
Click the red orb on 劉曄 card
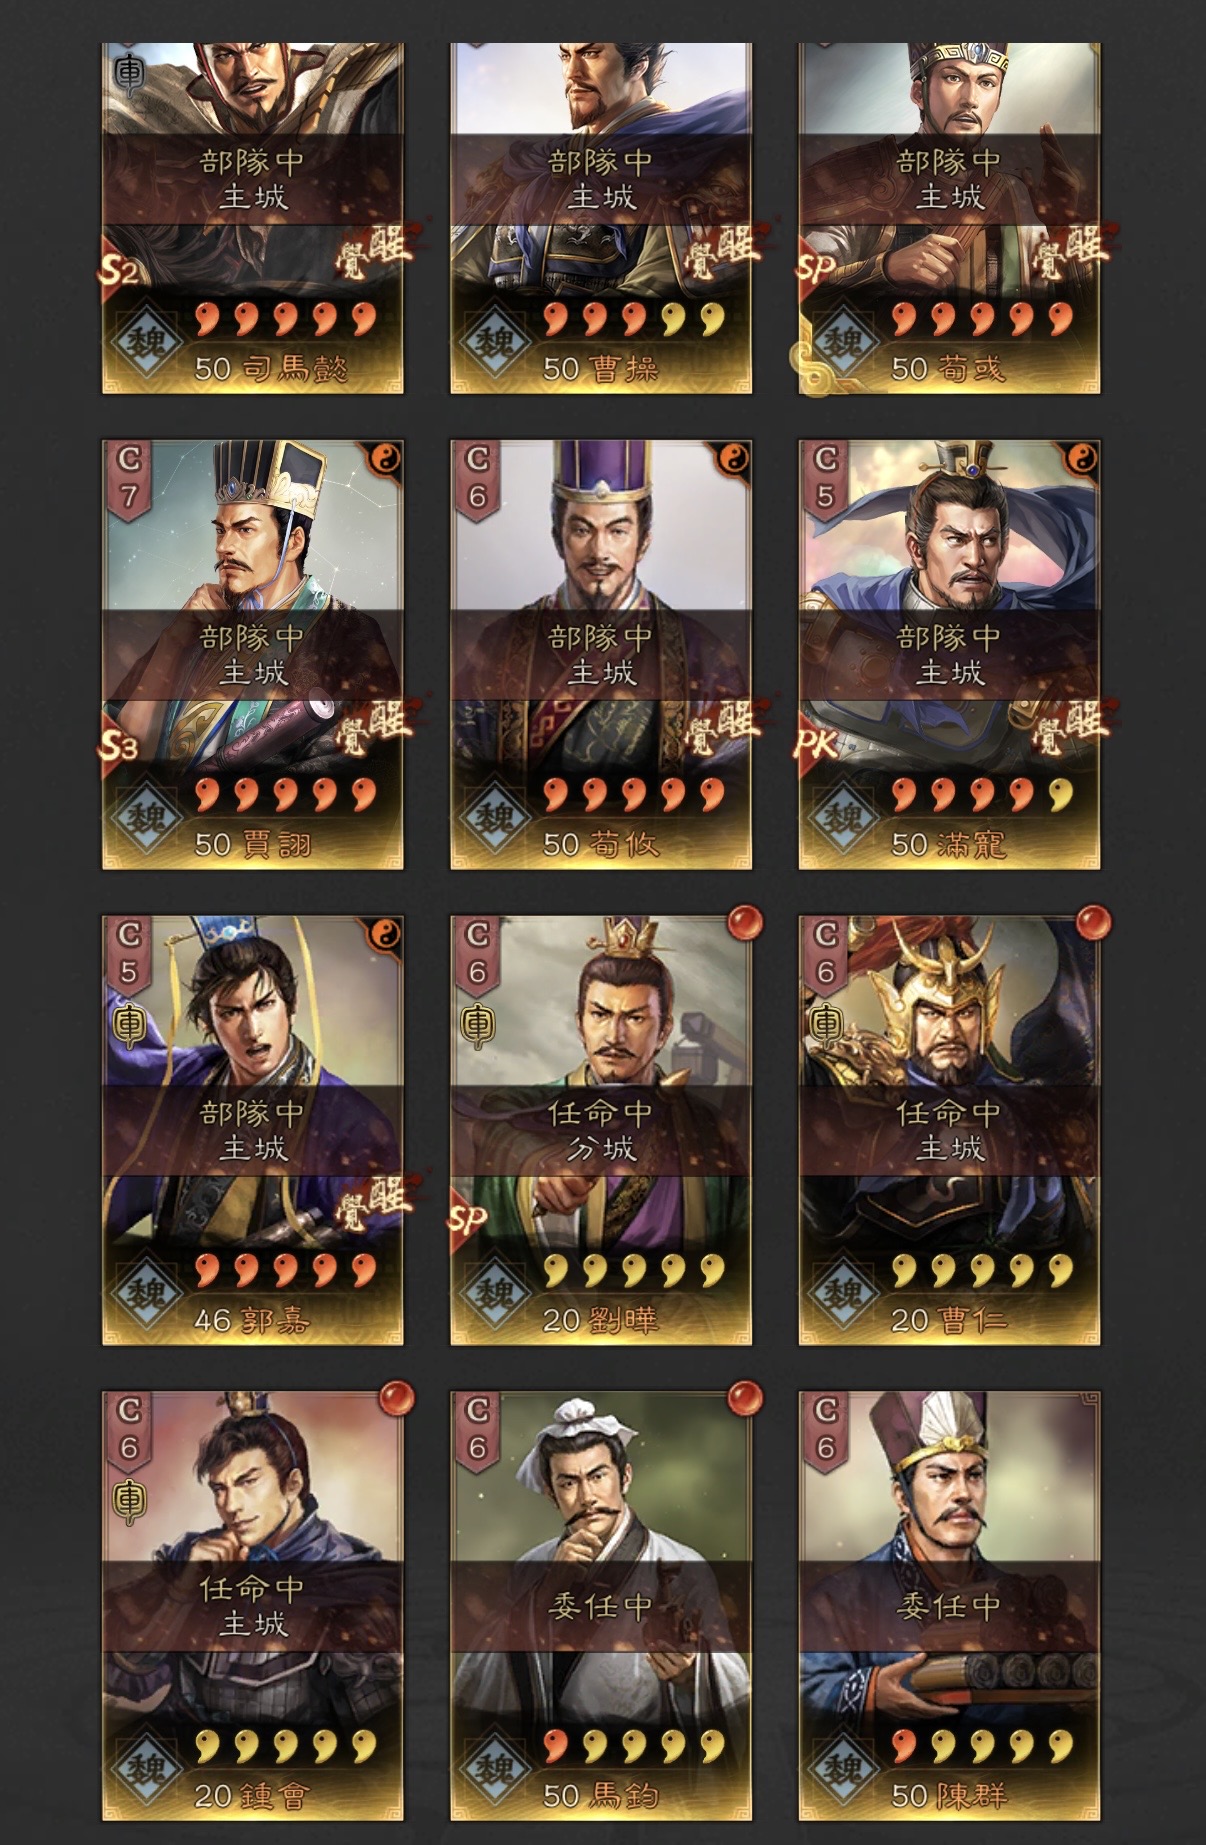tap(744, 923)
